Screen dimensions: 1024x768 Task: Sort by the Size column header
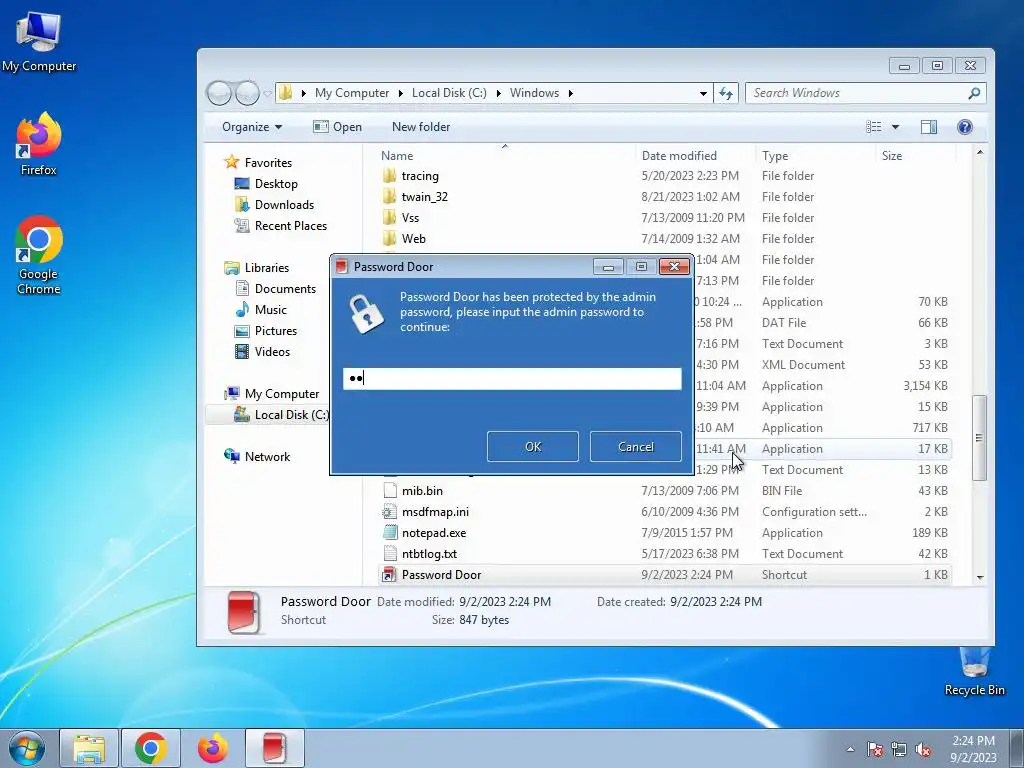click(x=916, y=155)
